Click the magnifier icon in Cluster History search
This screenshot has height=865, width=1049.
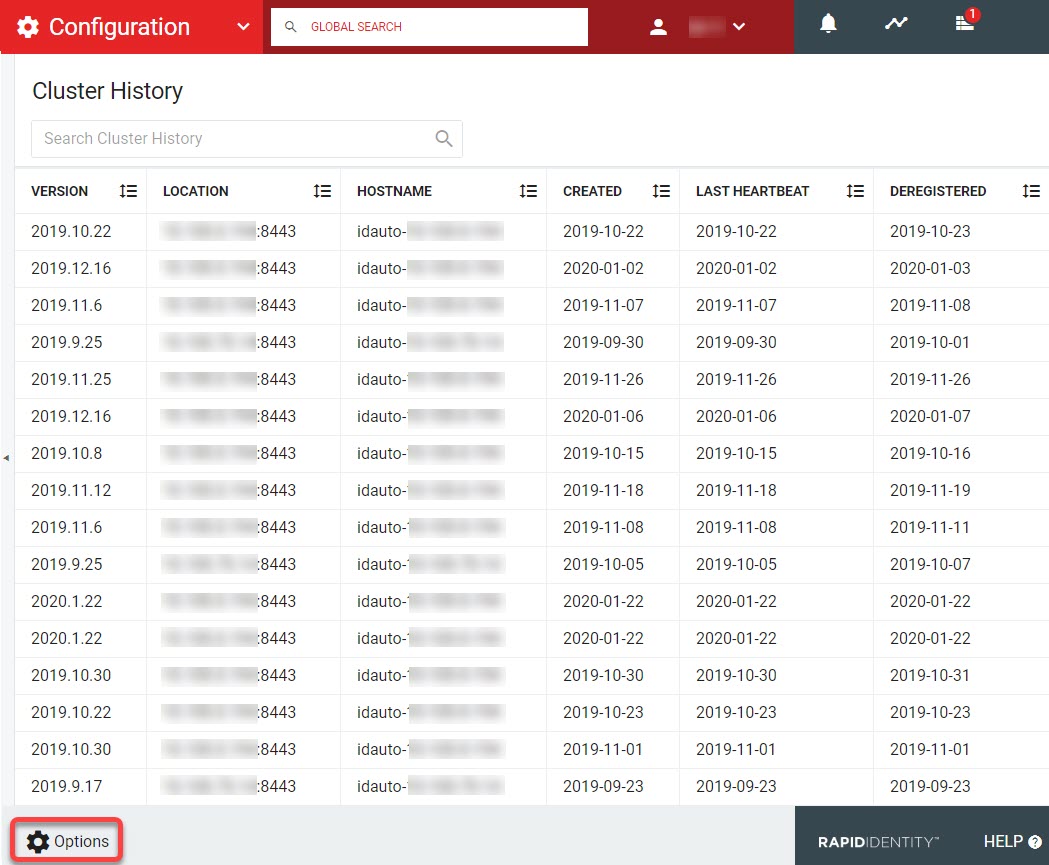coord(444,139)
